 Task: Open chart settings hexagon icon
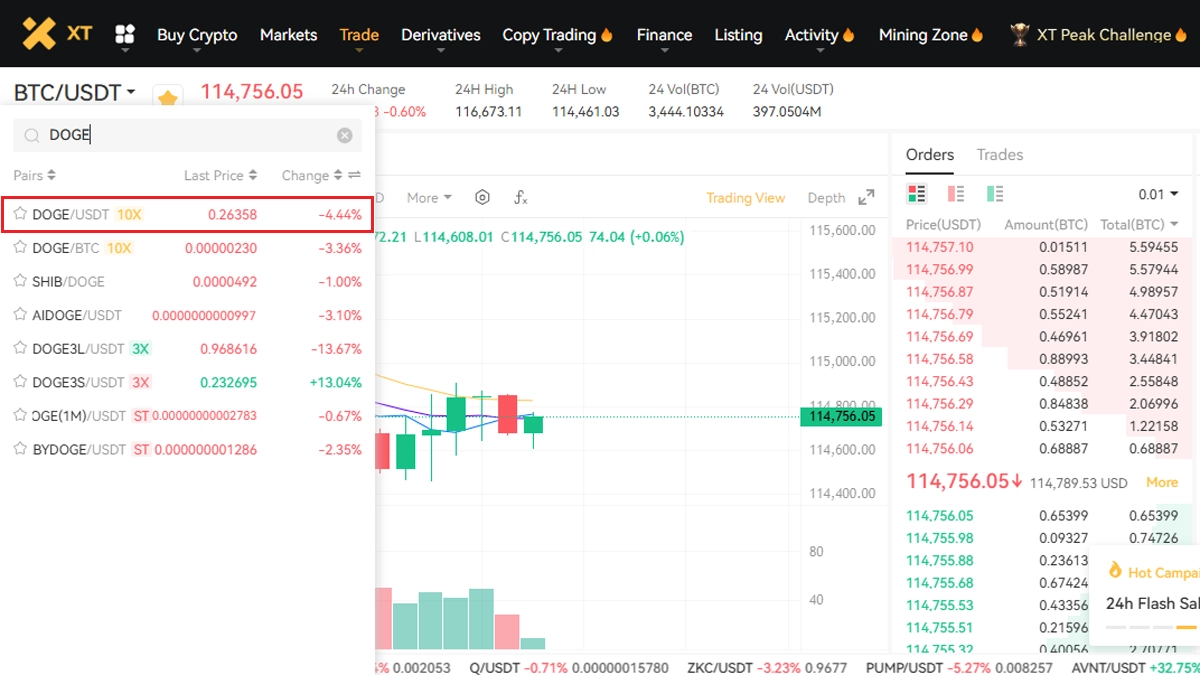pyautogui.click(x=482, y=198)
